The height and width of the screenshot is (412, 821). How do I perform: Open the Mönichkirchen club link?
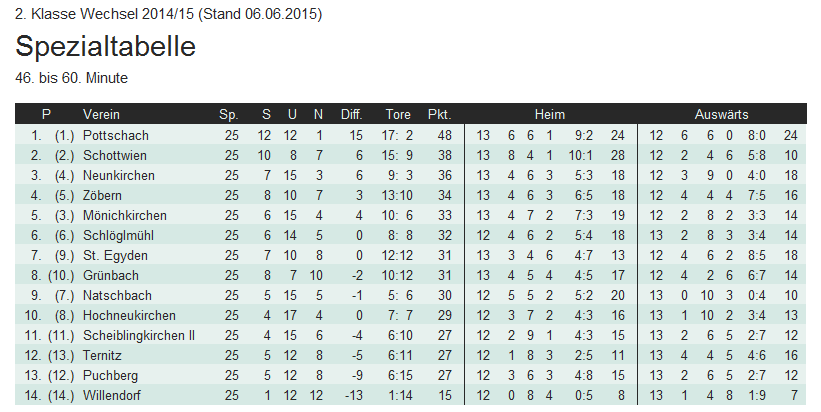click(125, 215)
